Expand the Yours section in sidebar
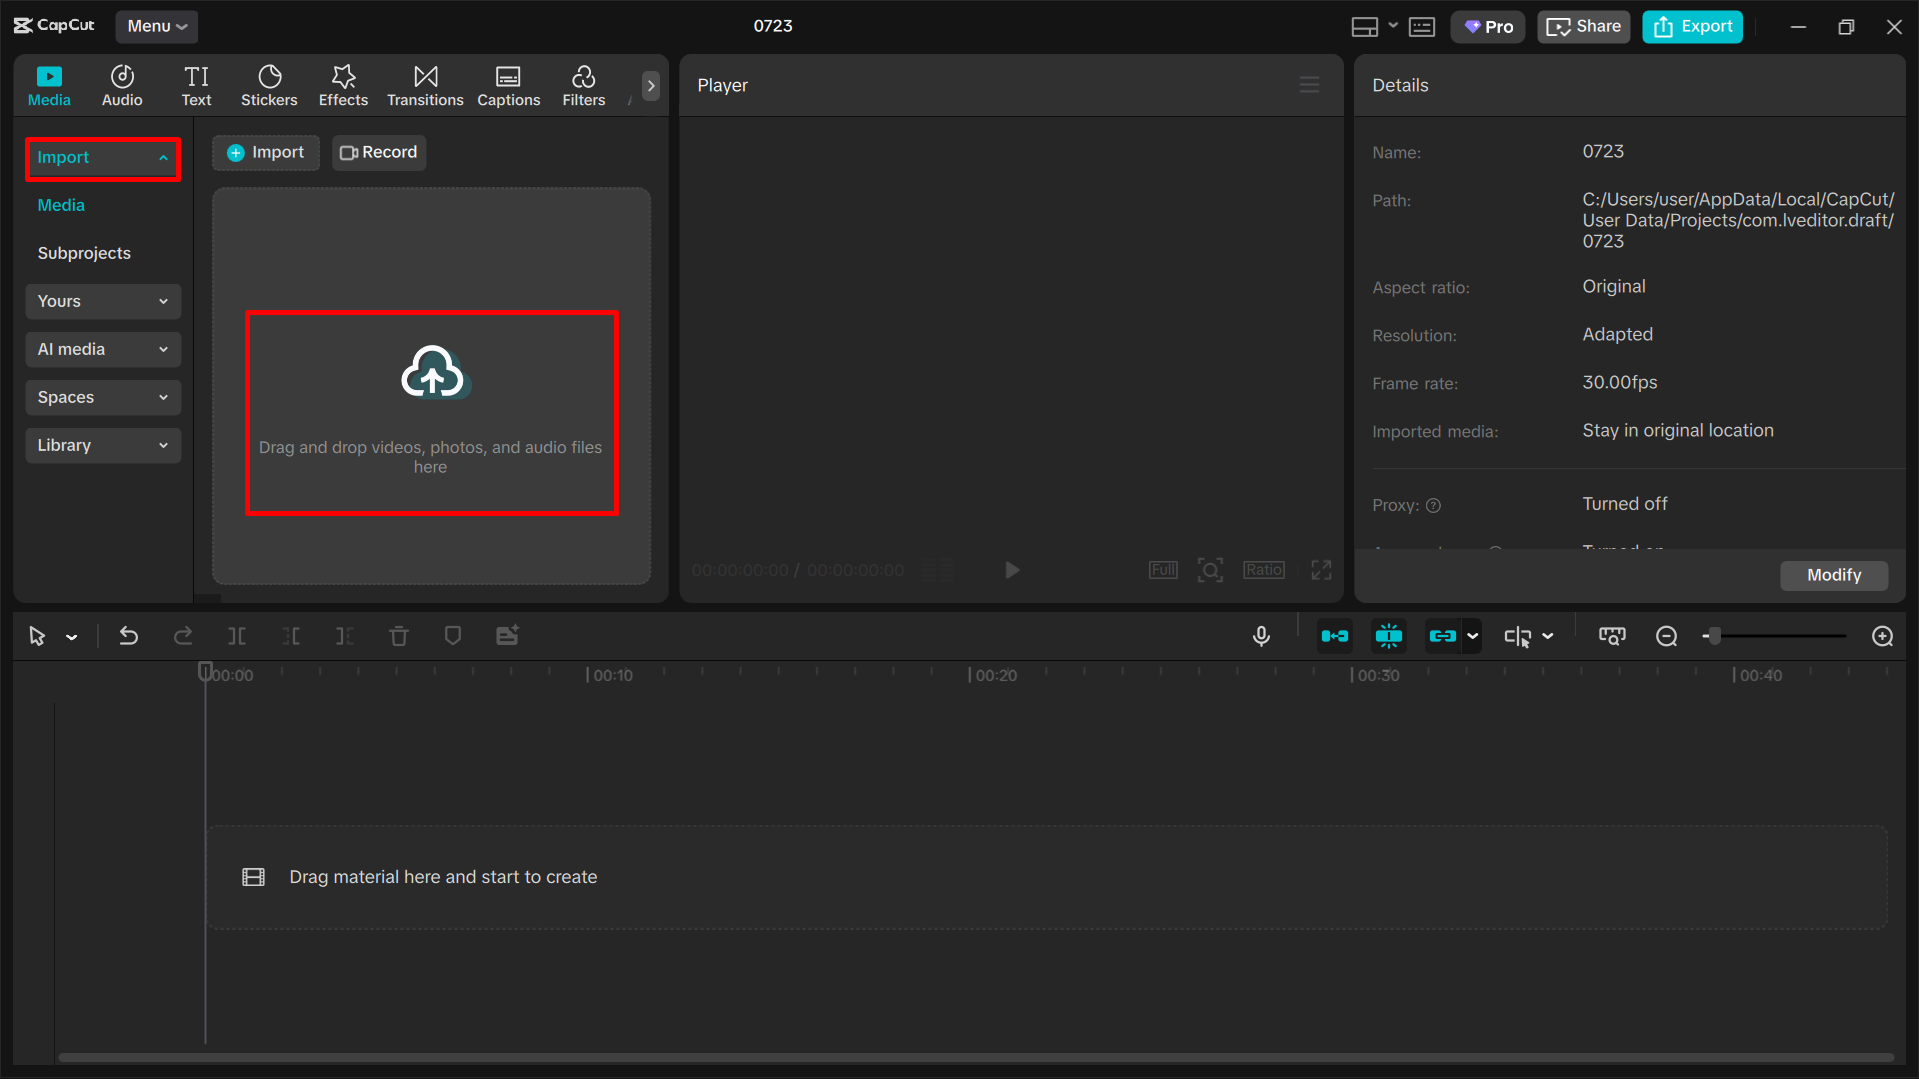1919x1079 pixels. point(102,301)
